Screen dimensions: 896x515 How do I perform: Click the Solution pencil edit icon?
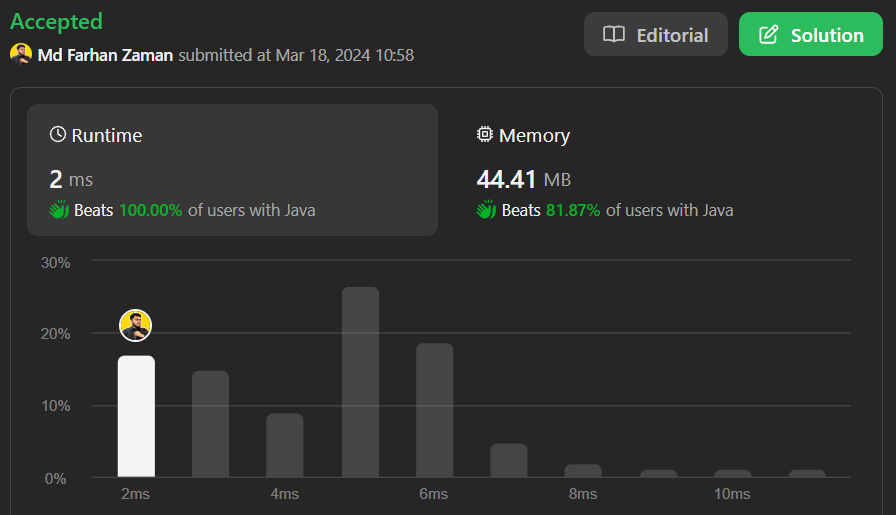(x=768, y=35)
